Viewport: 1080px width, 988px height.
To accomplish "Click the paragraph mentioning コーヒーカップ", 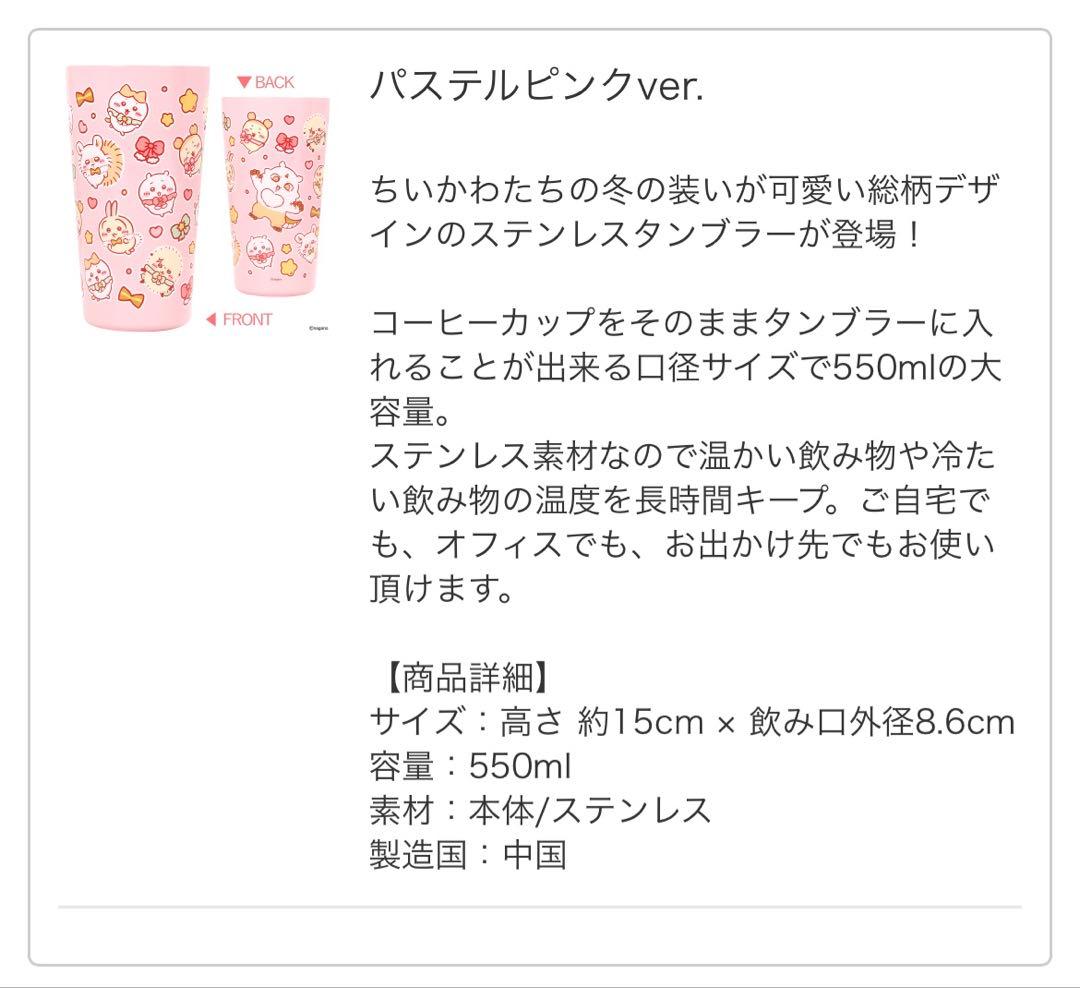I will tap(685, 455).
